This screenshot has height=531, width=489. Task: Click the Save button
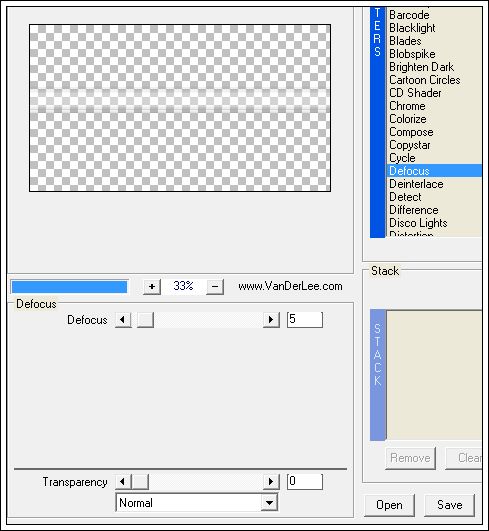[449, 505]
